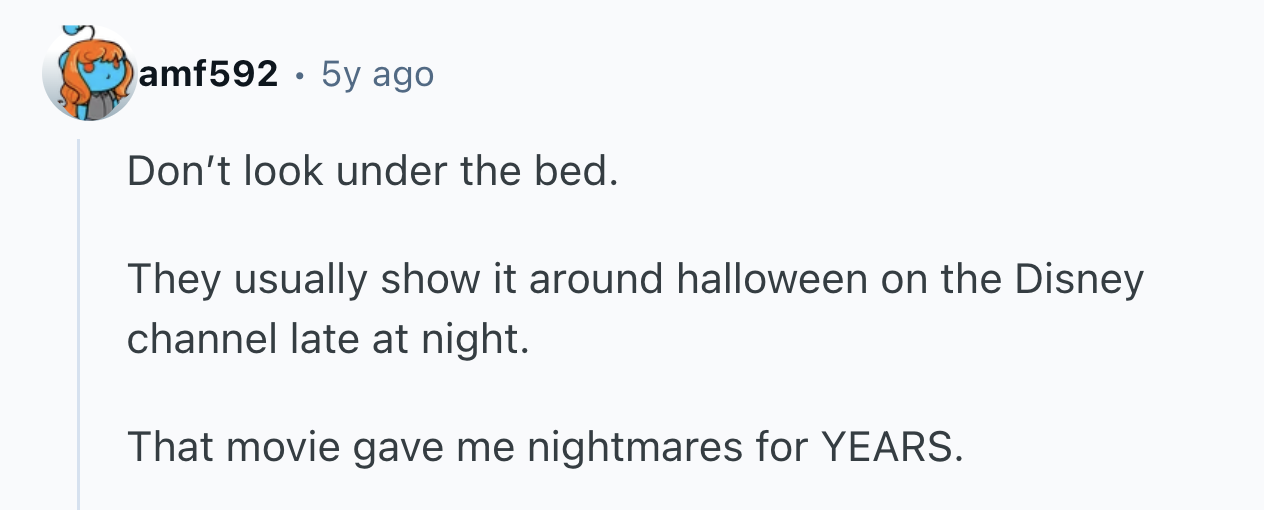Click the word "That" starting the last sentence

pyautogui.click(x=169, y=448)
